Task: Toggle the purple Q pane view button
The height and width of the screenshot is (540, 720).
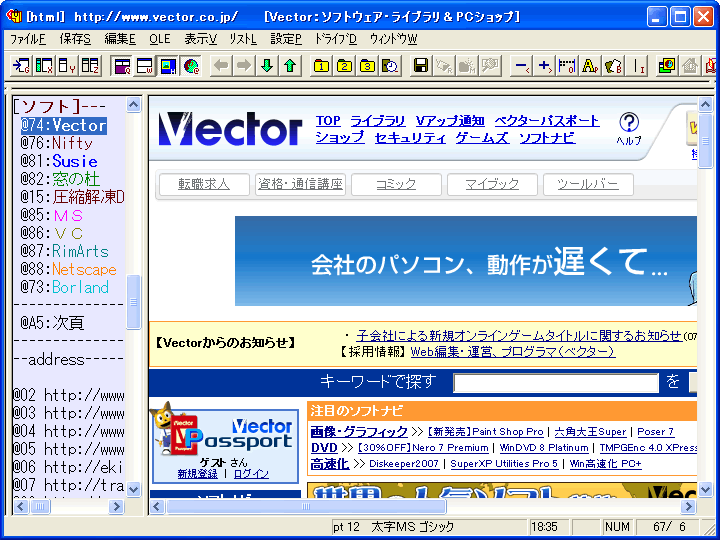Action: [123, 66]
